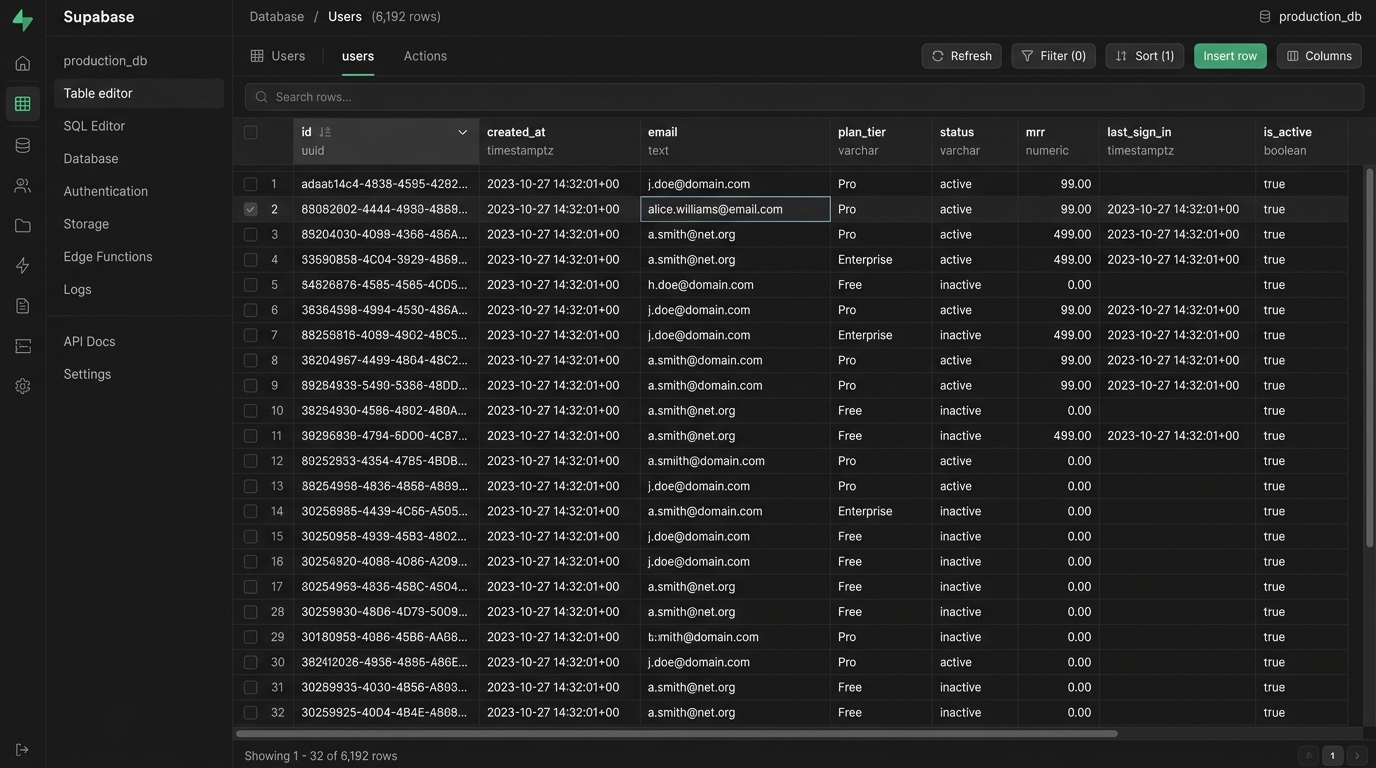Click the email column header
Screen dimensions: 1376x768
(735, 141)
